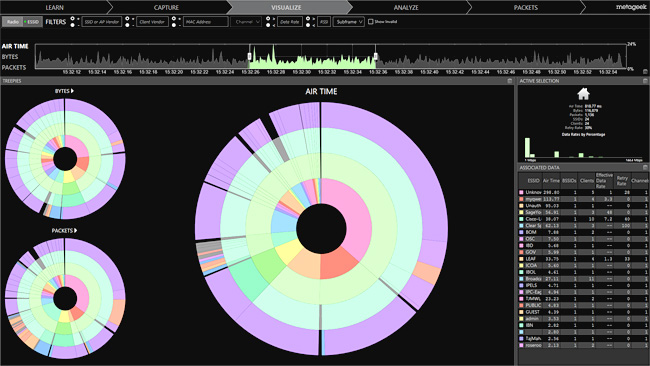
Task: Open the Channel dropdown
Action: tap(247, 22)
